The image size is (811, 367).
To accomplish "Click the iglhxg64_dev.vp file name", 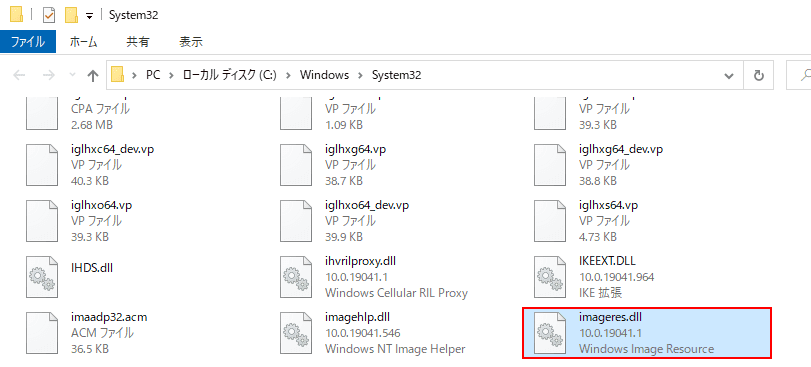I will pos(621,149).
